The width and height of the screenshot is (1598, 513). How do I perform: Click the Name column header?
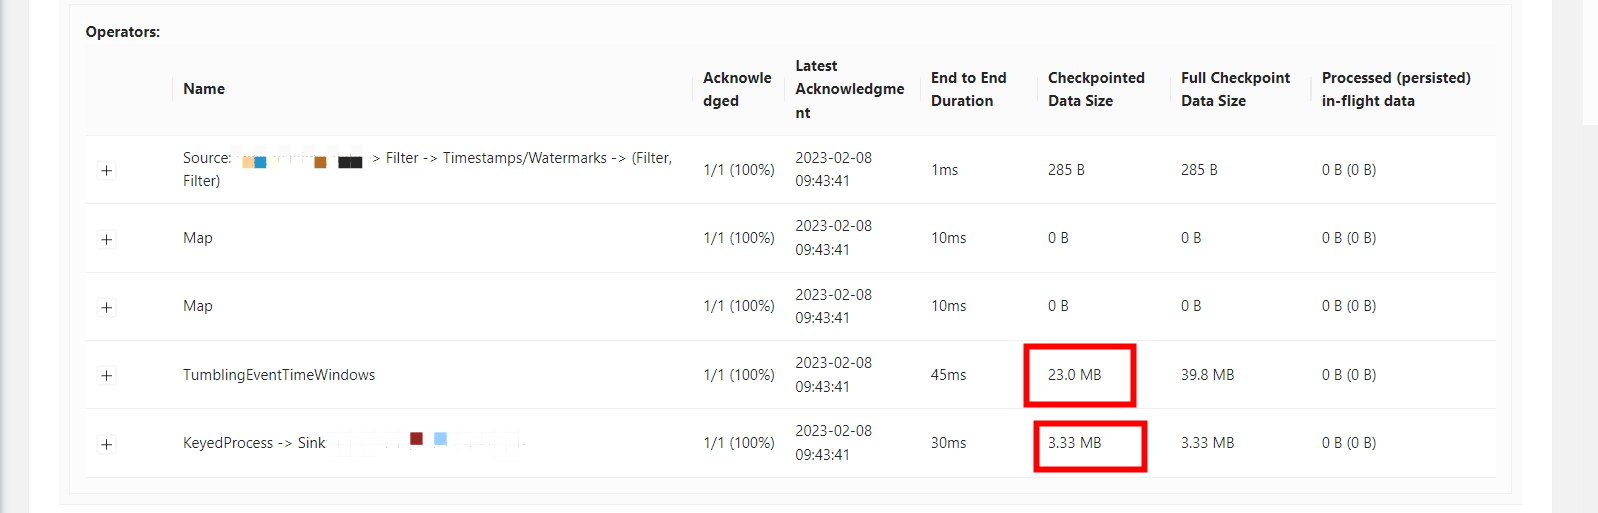[x=204, y=89]
